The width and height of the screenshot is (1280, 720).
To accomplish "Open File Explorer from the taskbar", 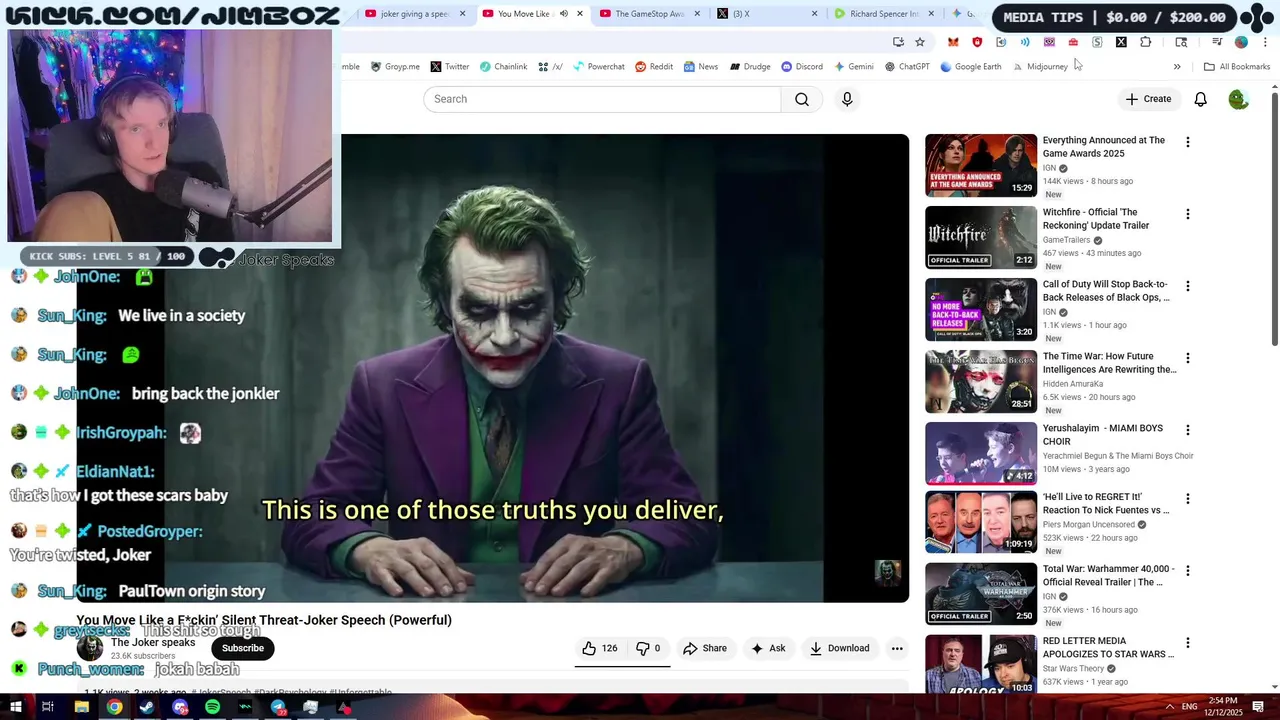I will click(82, 707).
